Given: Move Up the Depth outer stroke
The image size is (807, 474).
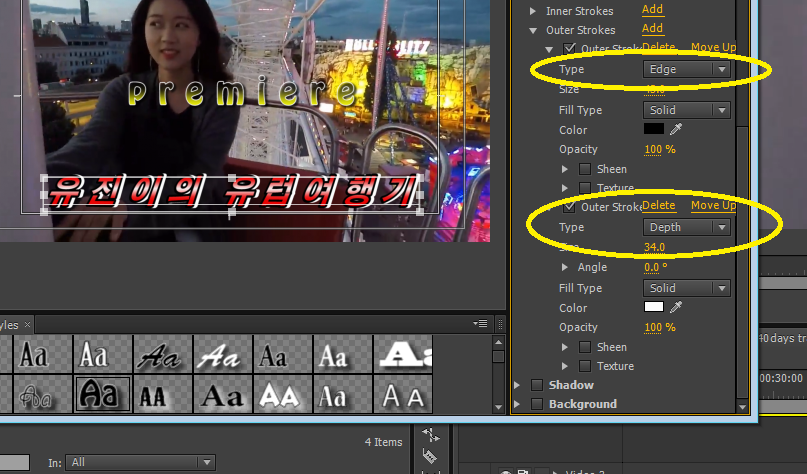Looking at the screenshot, I should pyautogui.click(x=713, y=205).
